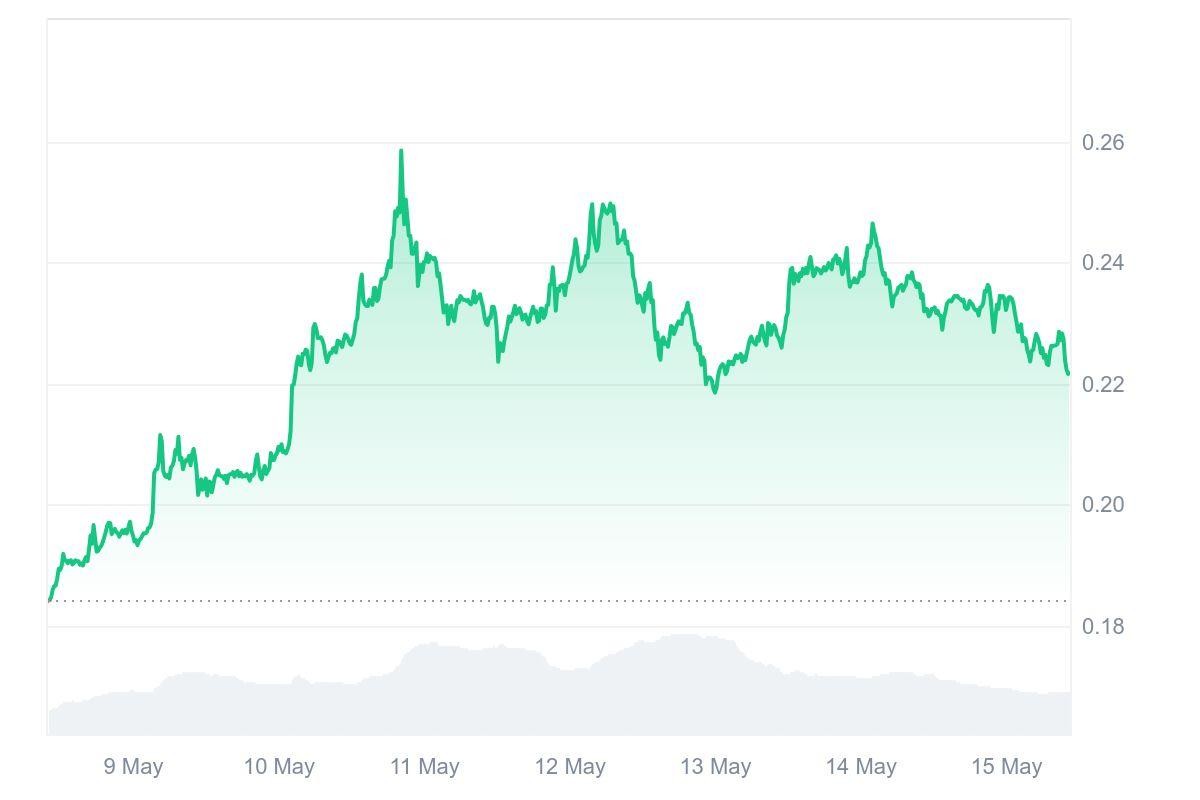The image size is (1200, 800).
Task: Click the highest price spike before 11 May
Action: coord(401,152)
